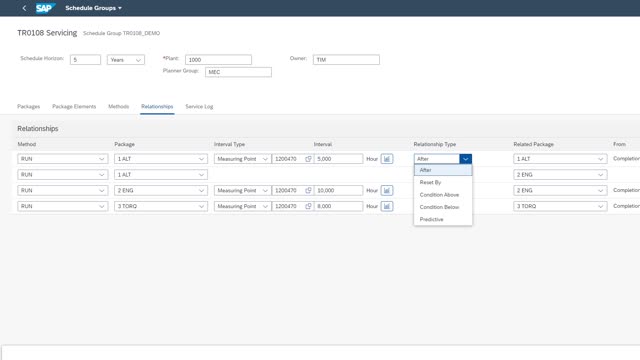Open the Years unit dropdown
Image resolution: width=640 pixels, height=360 pixels.
coord(126,60)
